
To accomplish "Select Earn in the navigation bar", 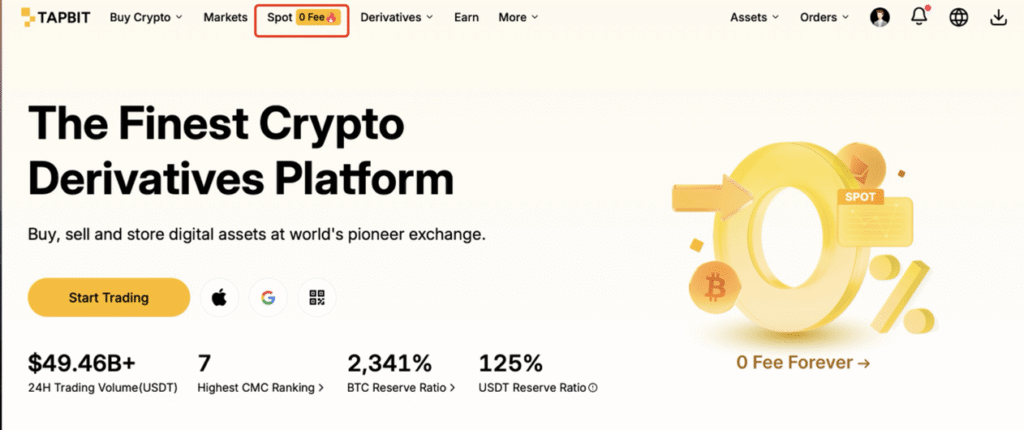I will point(466,17).
